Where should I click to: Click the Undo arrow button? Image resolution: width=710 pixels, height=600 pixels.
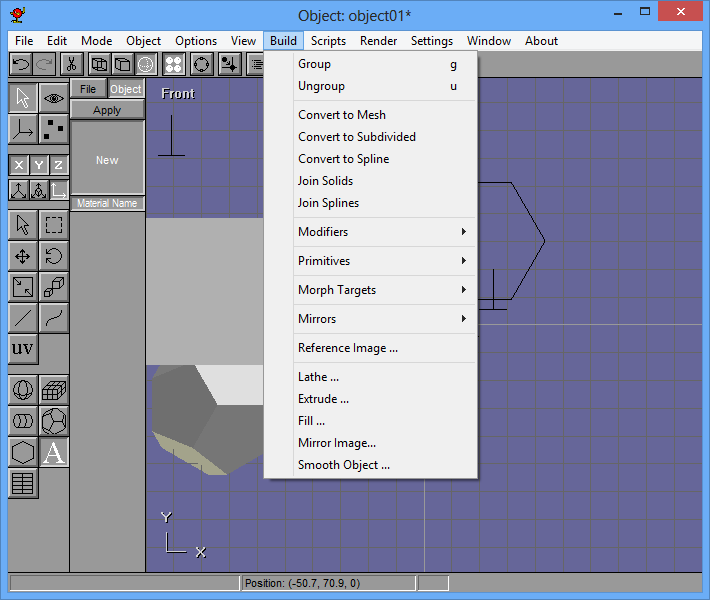[21, 64]
